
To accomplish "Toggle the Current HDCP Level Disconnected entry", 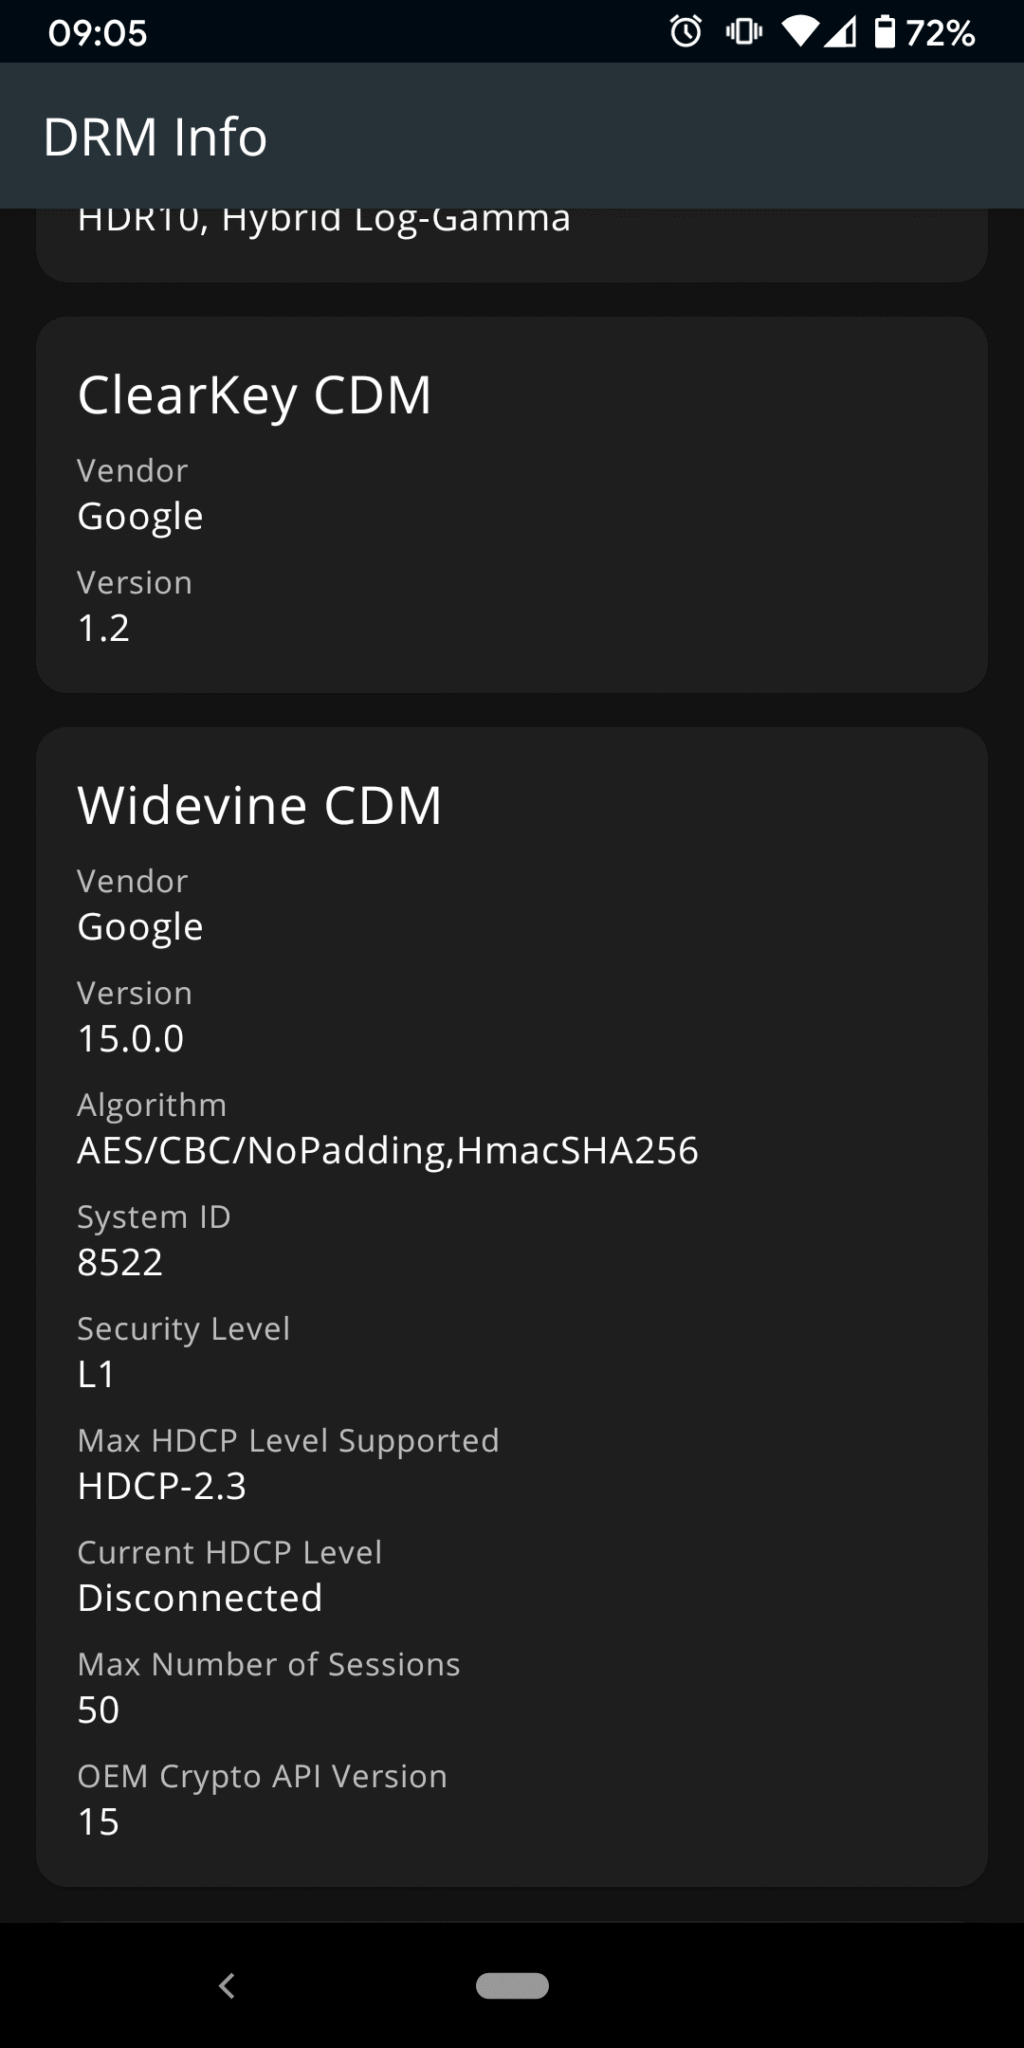I will point(199,1597).
